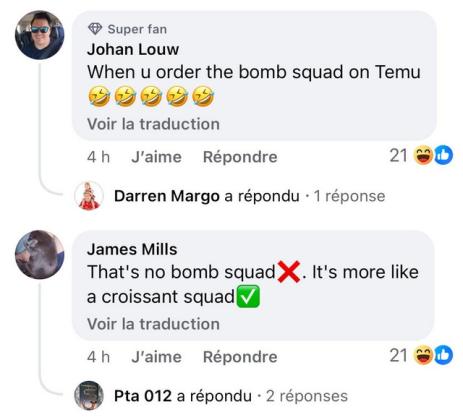
Task: Open thumbs-up reaction on James Mills' comment
Action: (x=444, y=355)
